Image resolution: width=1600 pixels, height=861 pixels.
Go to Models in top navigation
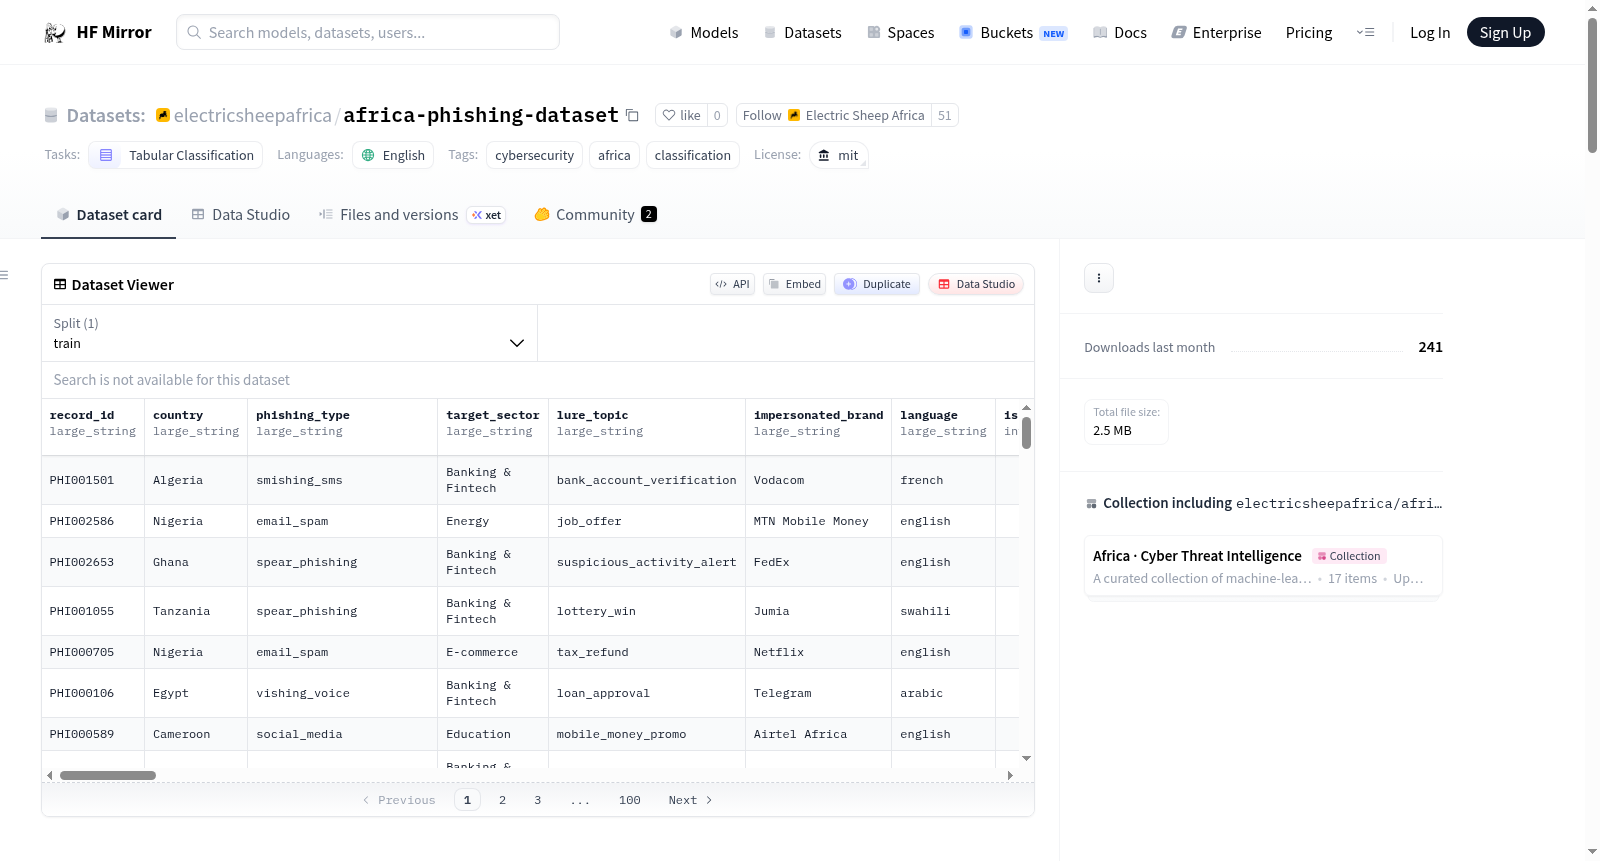pyautogui.click(x=704, y=33)
